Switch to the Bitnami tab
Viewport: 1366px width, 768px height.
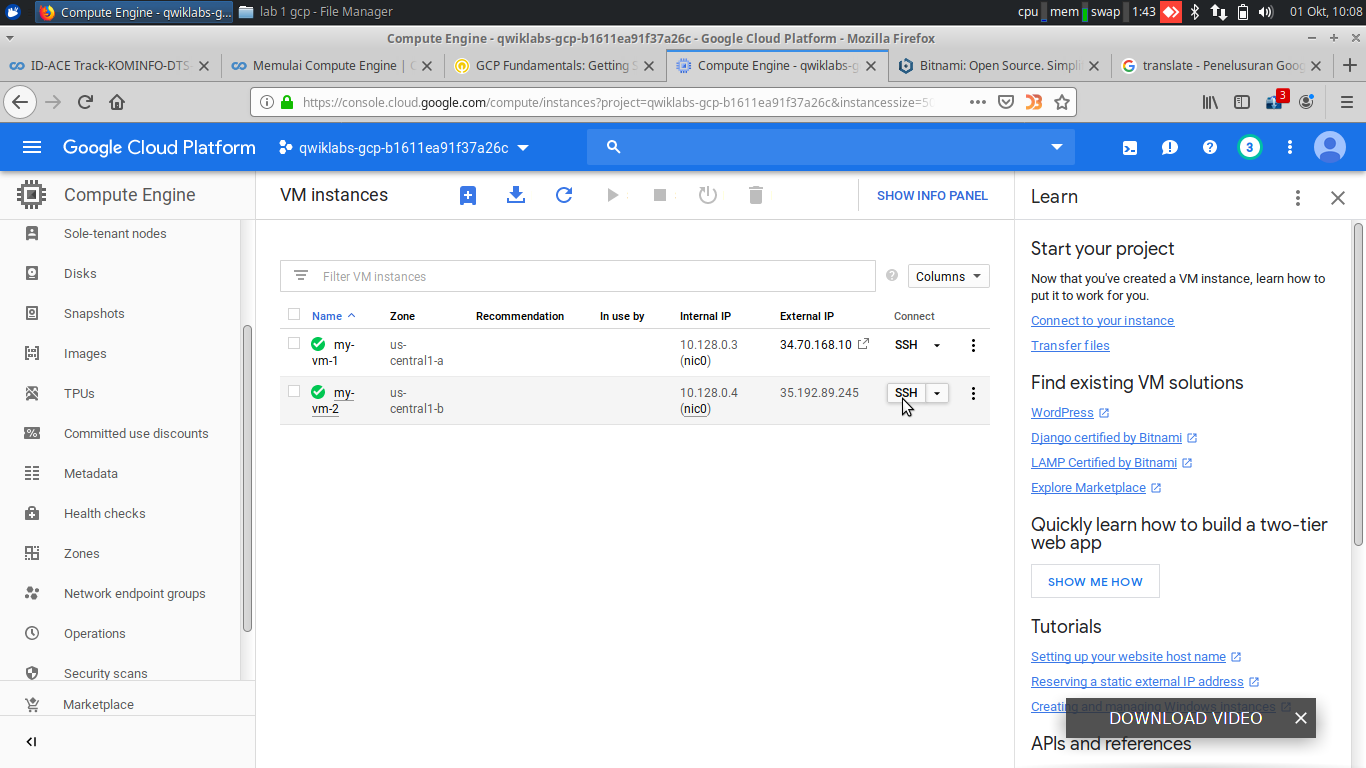(999, 66)
